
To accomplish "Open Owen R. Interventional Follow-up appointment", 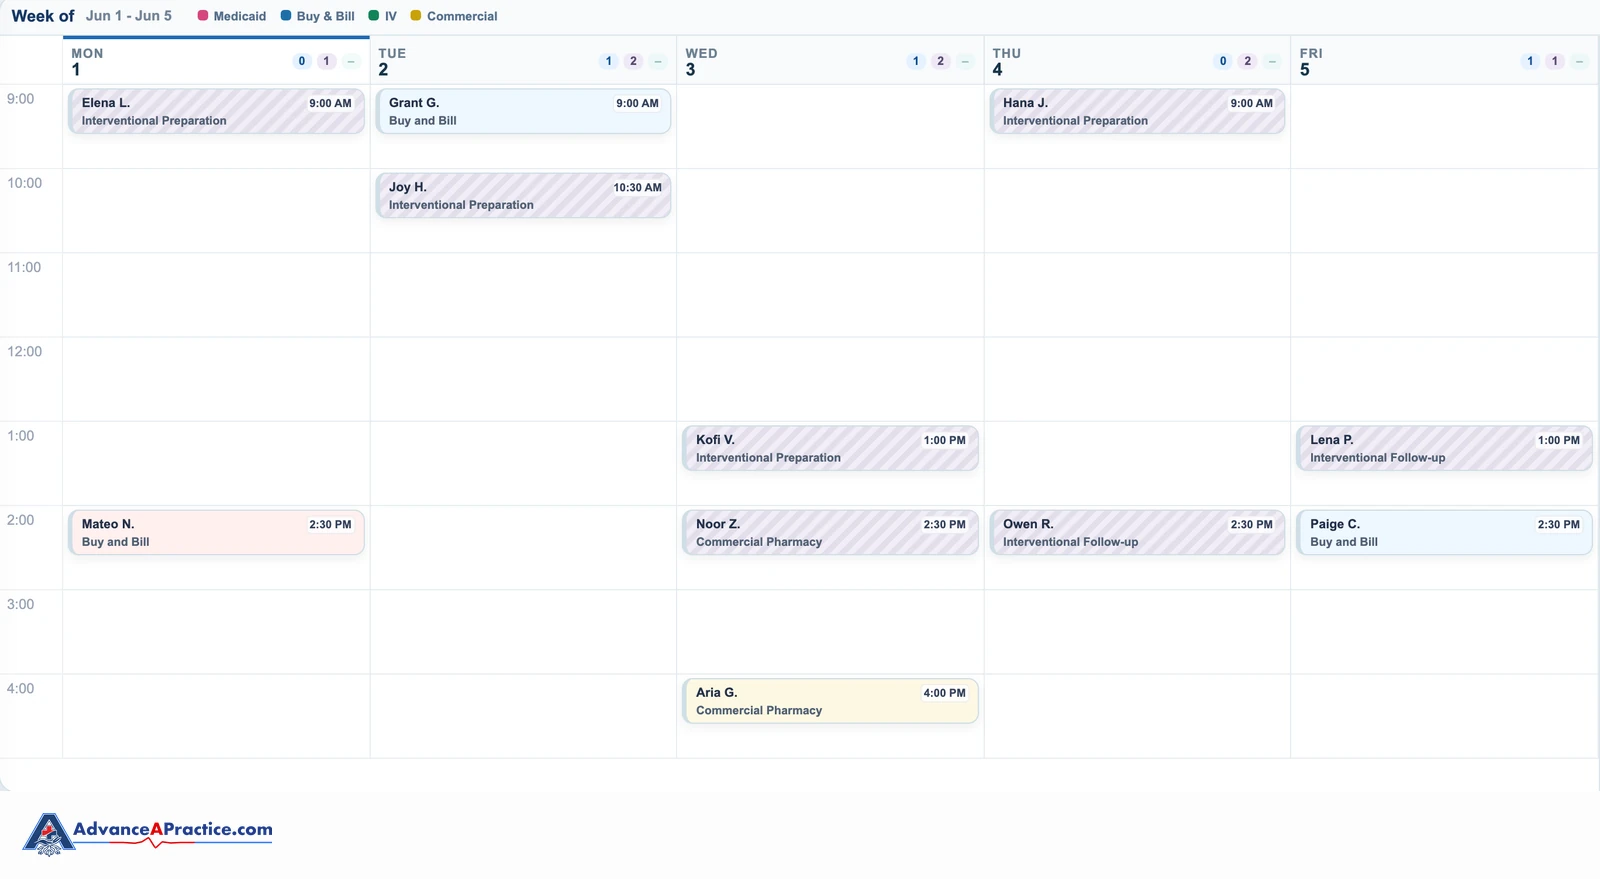I will 1137,532.
